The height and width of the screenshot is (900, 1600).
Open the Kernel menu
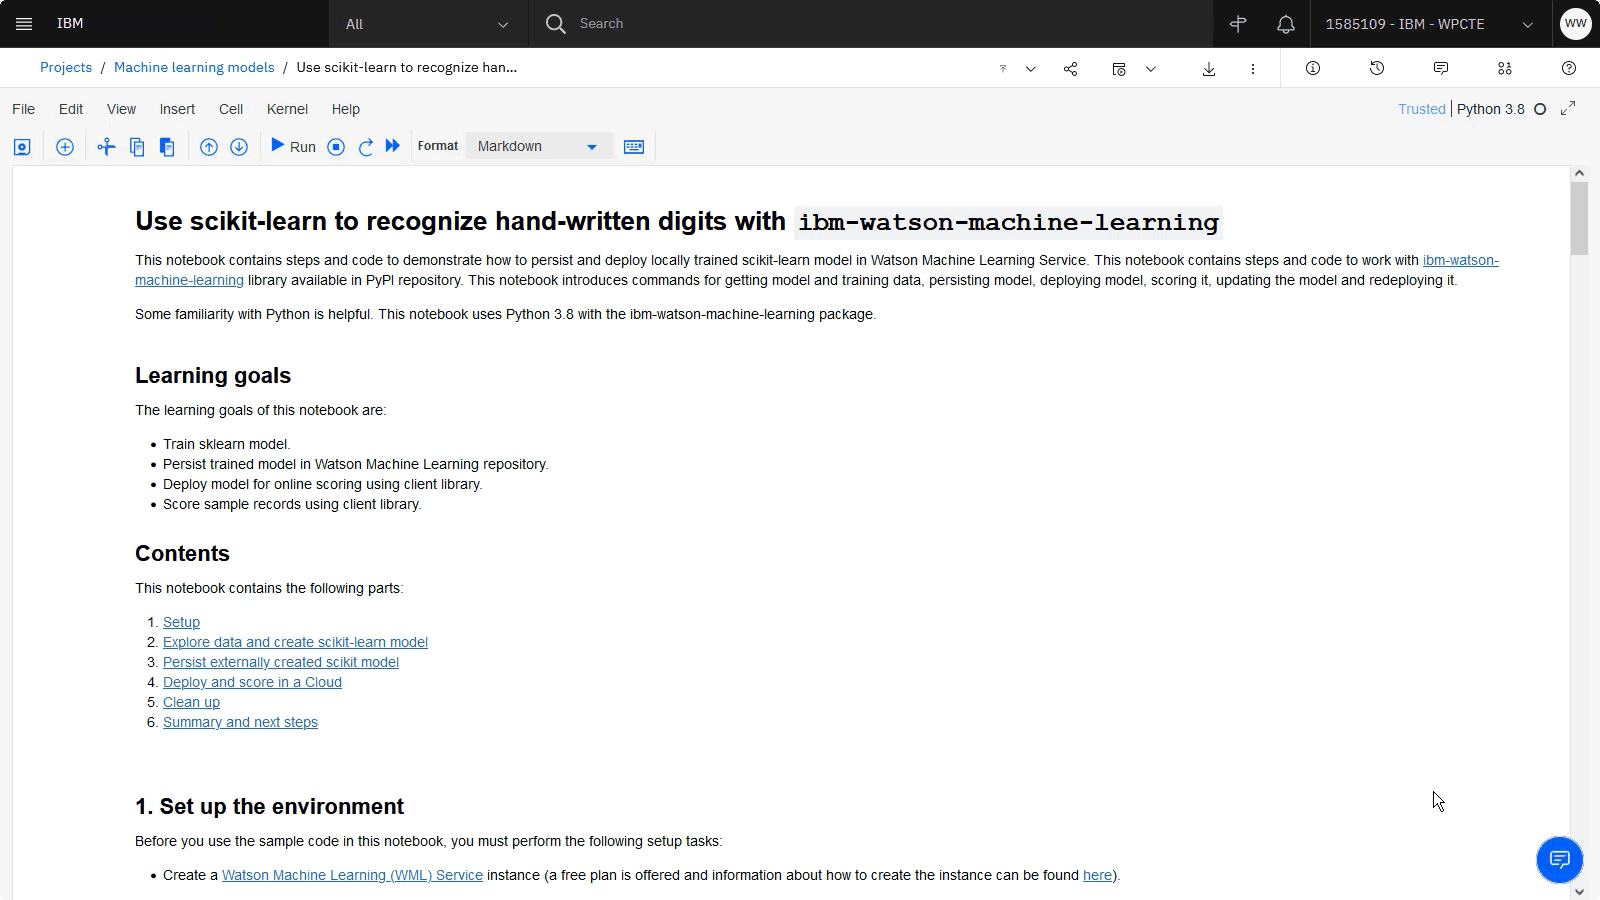point(288,109)
